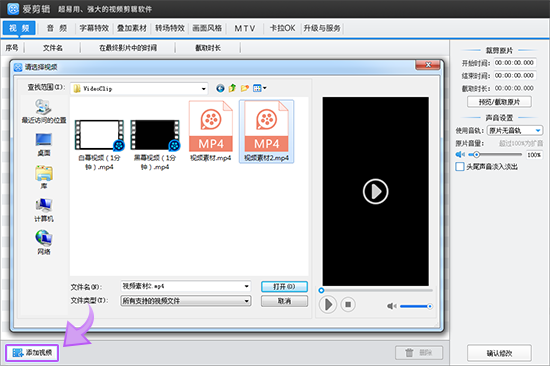Click the large play overlay in preview
The height and width of the screenshot is (366, 550).
click(x=375, y=192)
